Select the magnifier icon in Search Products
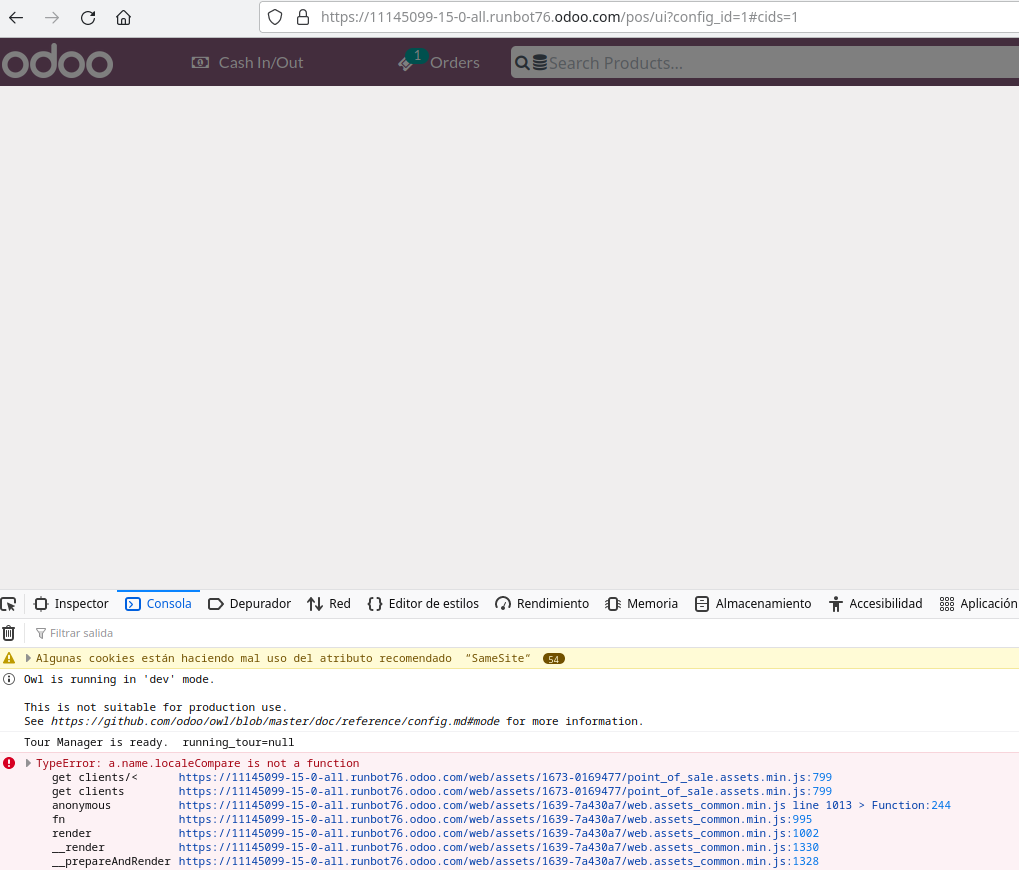 coord(522,62)
